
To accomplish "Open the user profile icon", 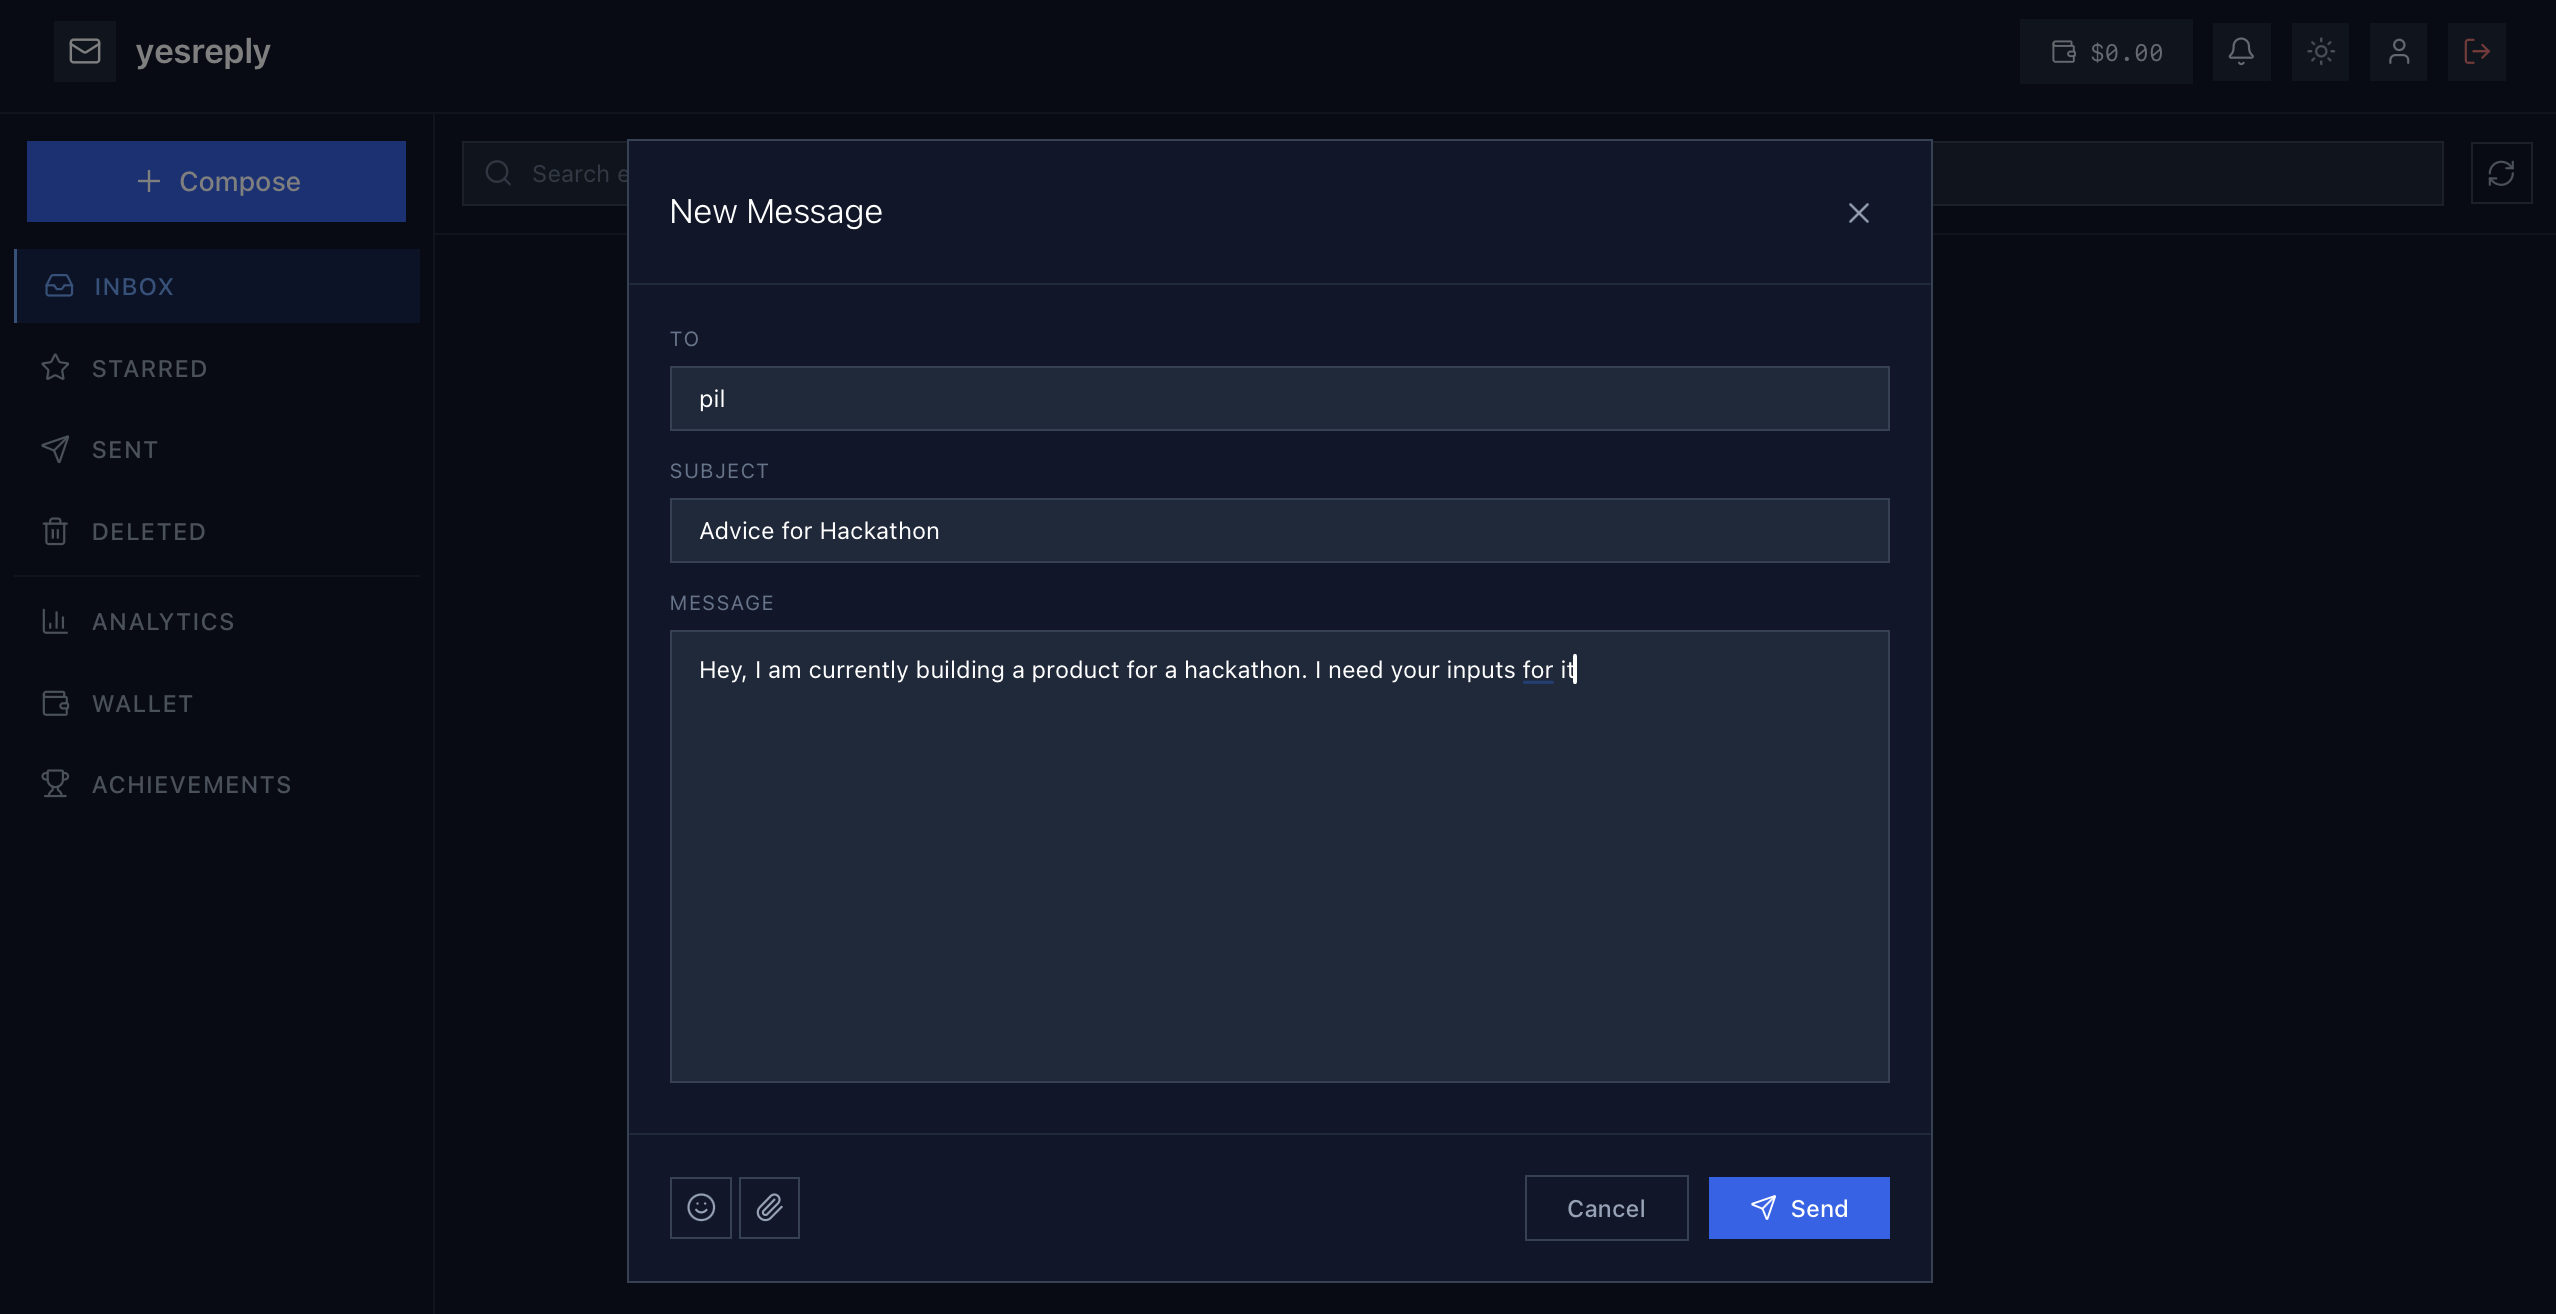I will [x=2398, y=52].
